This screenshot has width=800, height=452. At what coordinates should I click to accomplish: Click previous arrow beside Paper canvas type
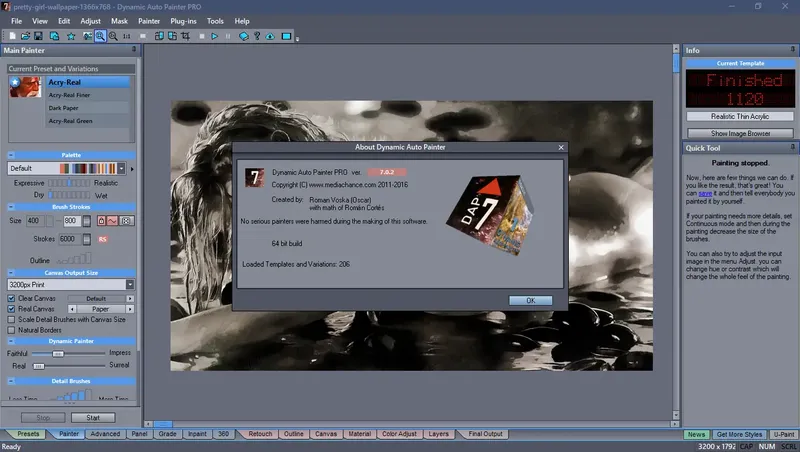click(72, 309)
